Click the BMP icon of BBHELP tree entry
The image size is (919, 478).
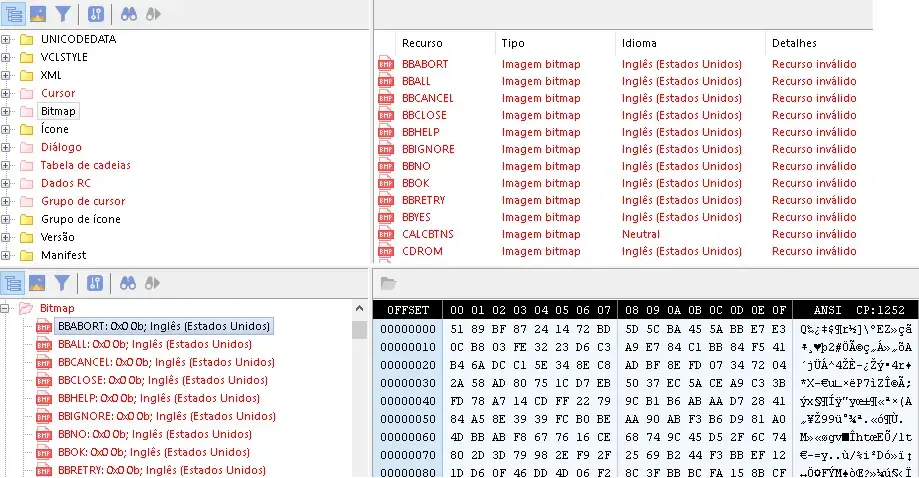(x=43, y=398)
